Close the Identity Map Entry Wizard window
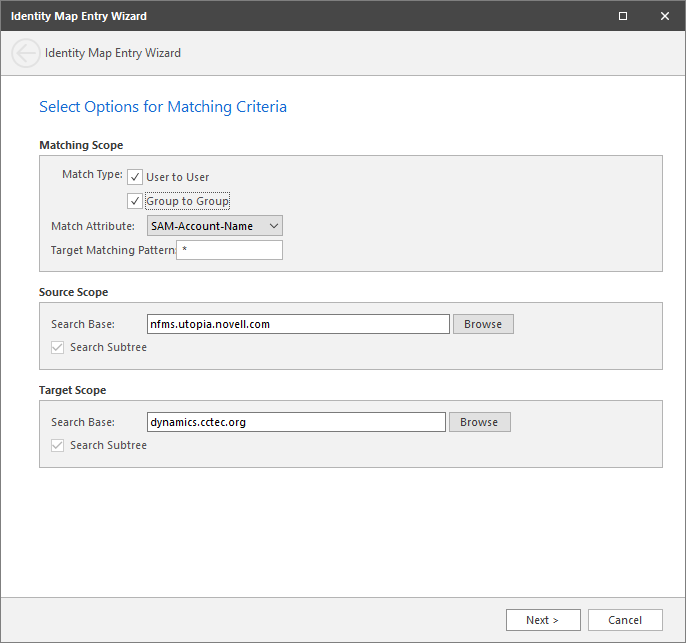This screenshot has height=643, width=686. point(665,16)
